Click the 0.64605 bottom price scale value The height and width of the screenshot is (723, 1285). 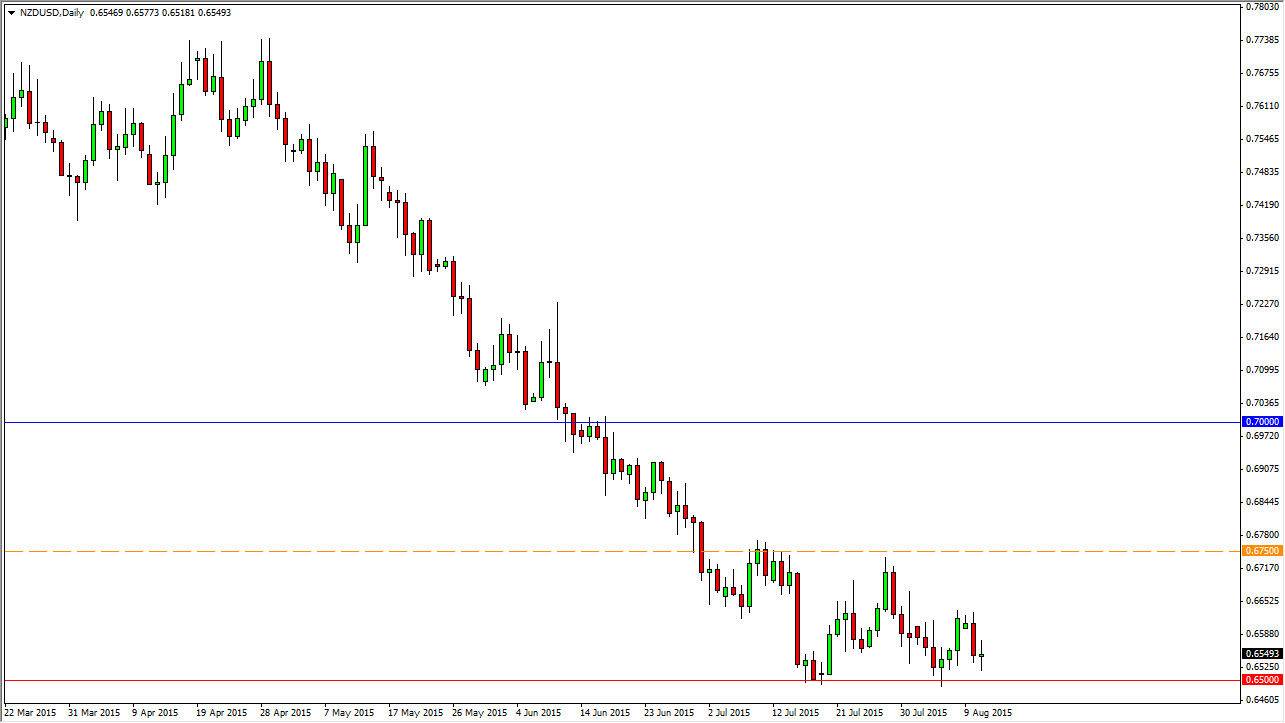(1263, 699)
